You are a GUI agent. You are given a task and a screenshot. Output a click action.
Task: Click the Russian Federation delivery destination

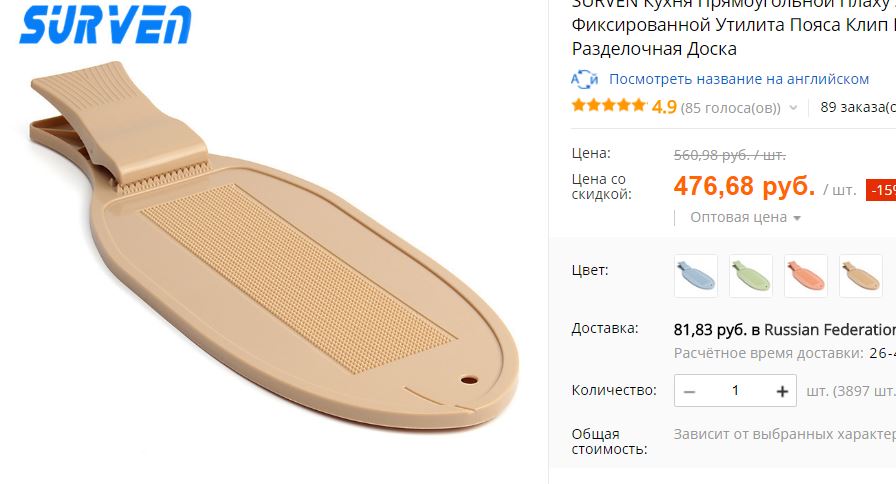(830, 330)
